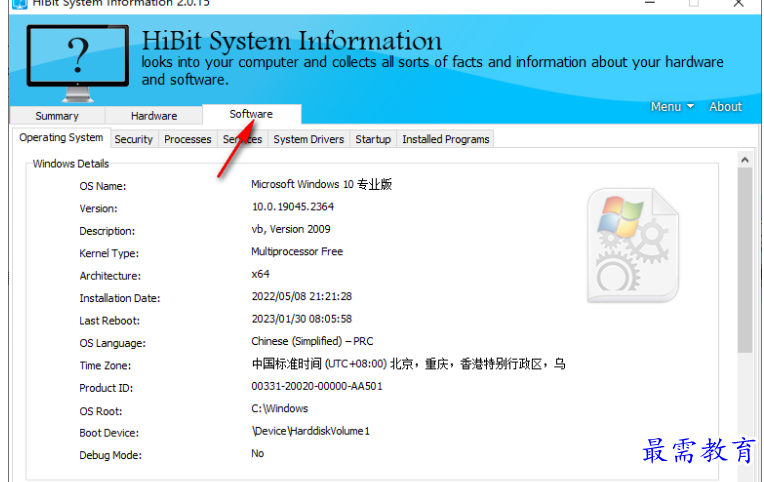Click 'Chinese (Simplified) – PRC' value
The height and width of the screenshot is (482, 764).
point(312,341)
